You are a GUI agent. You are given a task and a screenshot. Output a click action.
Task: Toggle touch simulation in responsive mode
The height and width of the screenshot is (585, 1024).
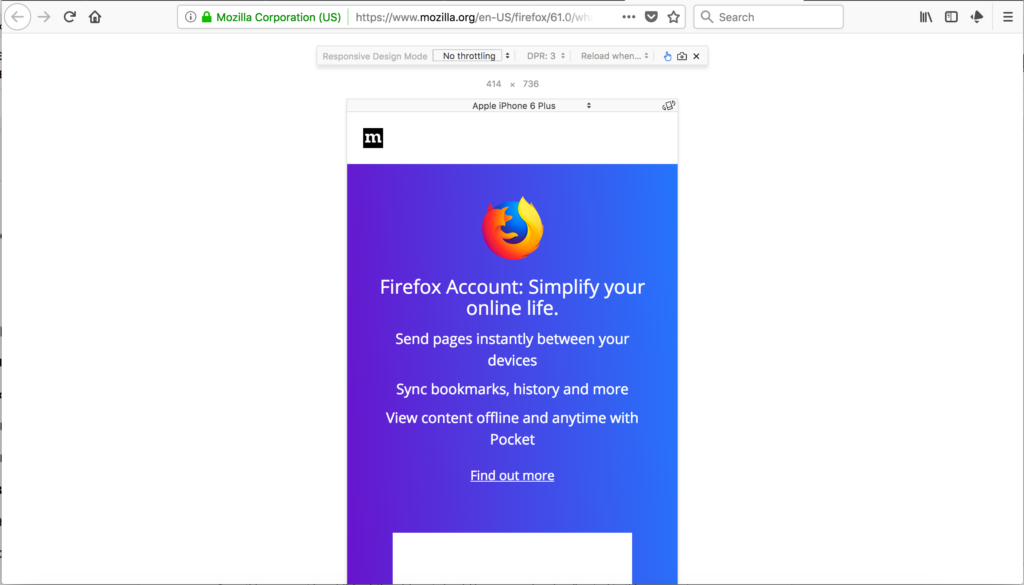pyautogui.click(x=668, y=56)
